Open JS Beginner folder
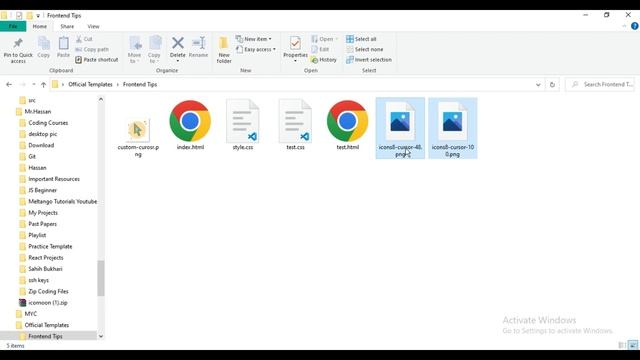 pos(38,190)
